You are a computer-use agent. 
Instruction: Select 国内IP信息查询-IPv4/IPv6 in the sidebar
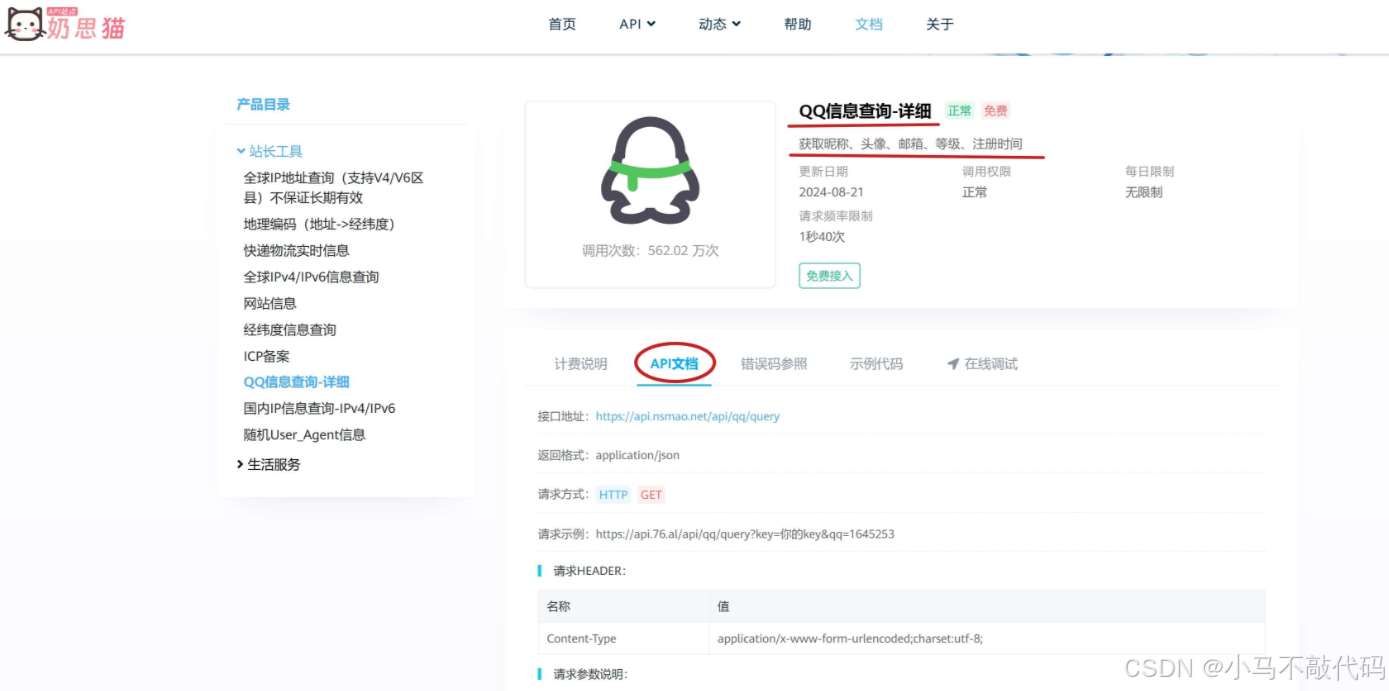coord(320,409)
